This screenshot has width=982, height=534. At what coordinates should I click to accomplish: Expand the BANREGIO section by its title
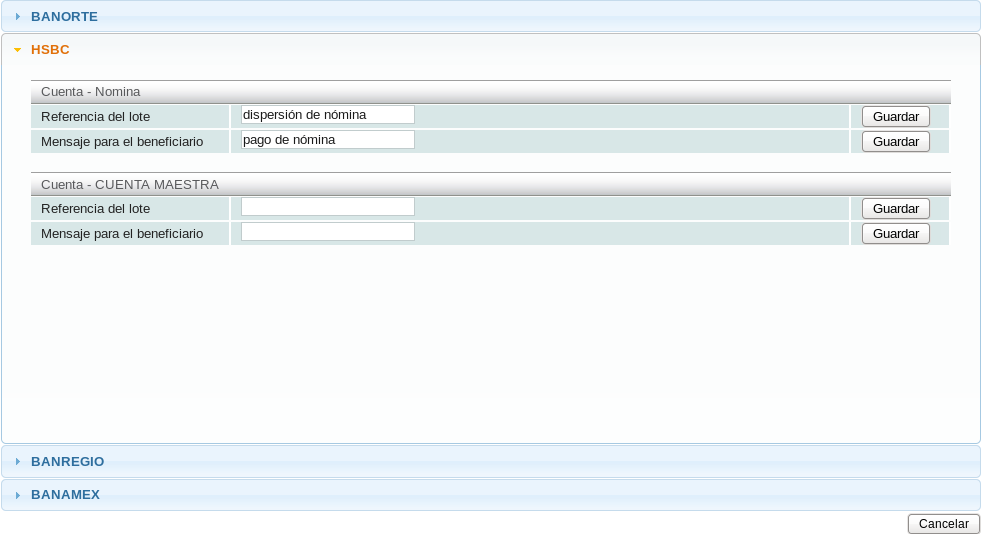click(x=67, y=462)
